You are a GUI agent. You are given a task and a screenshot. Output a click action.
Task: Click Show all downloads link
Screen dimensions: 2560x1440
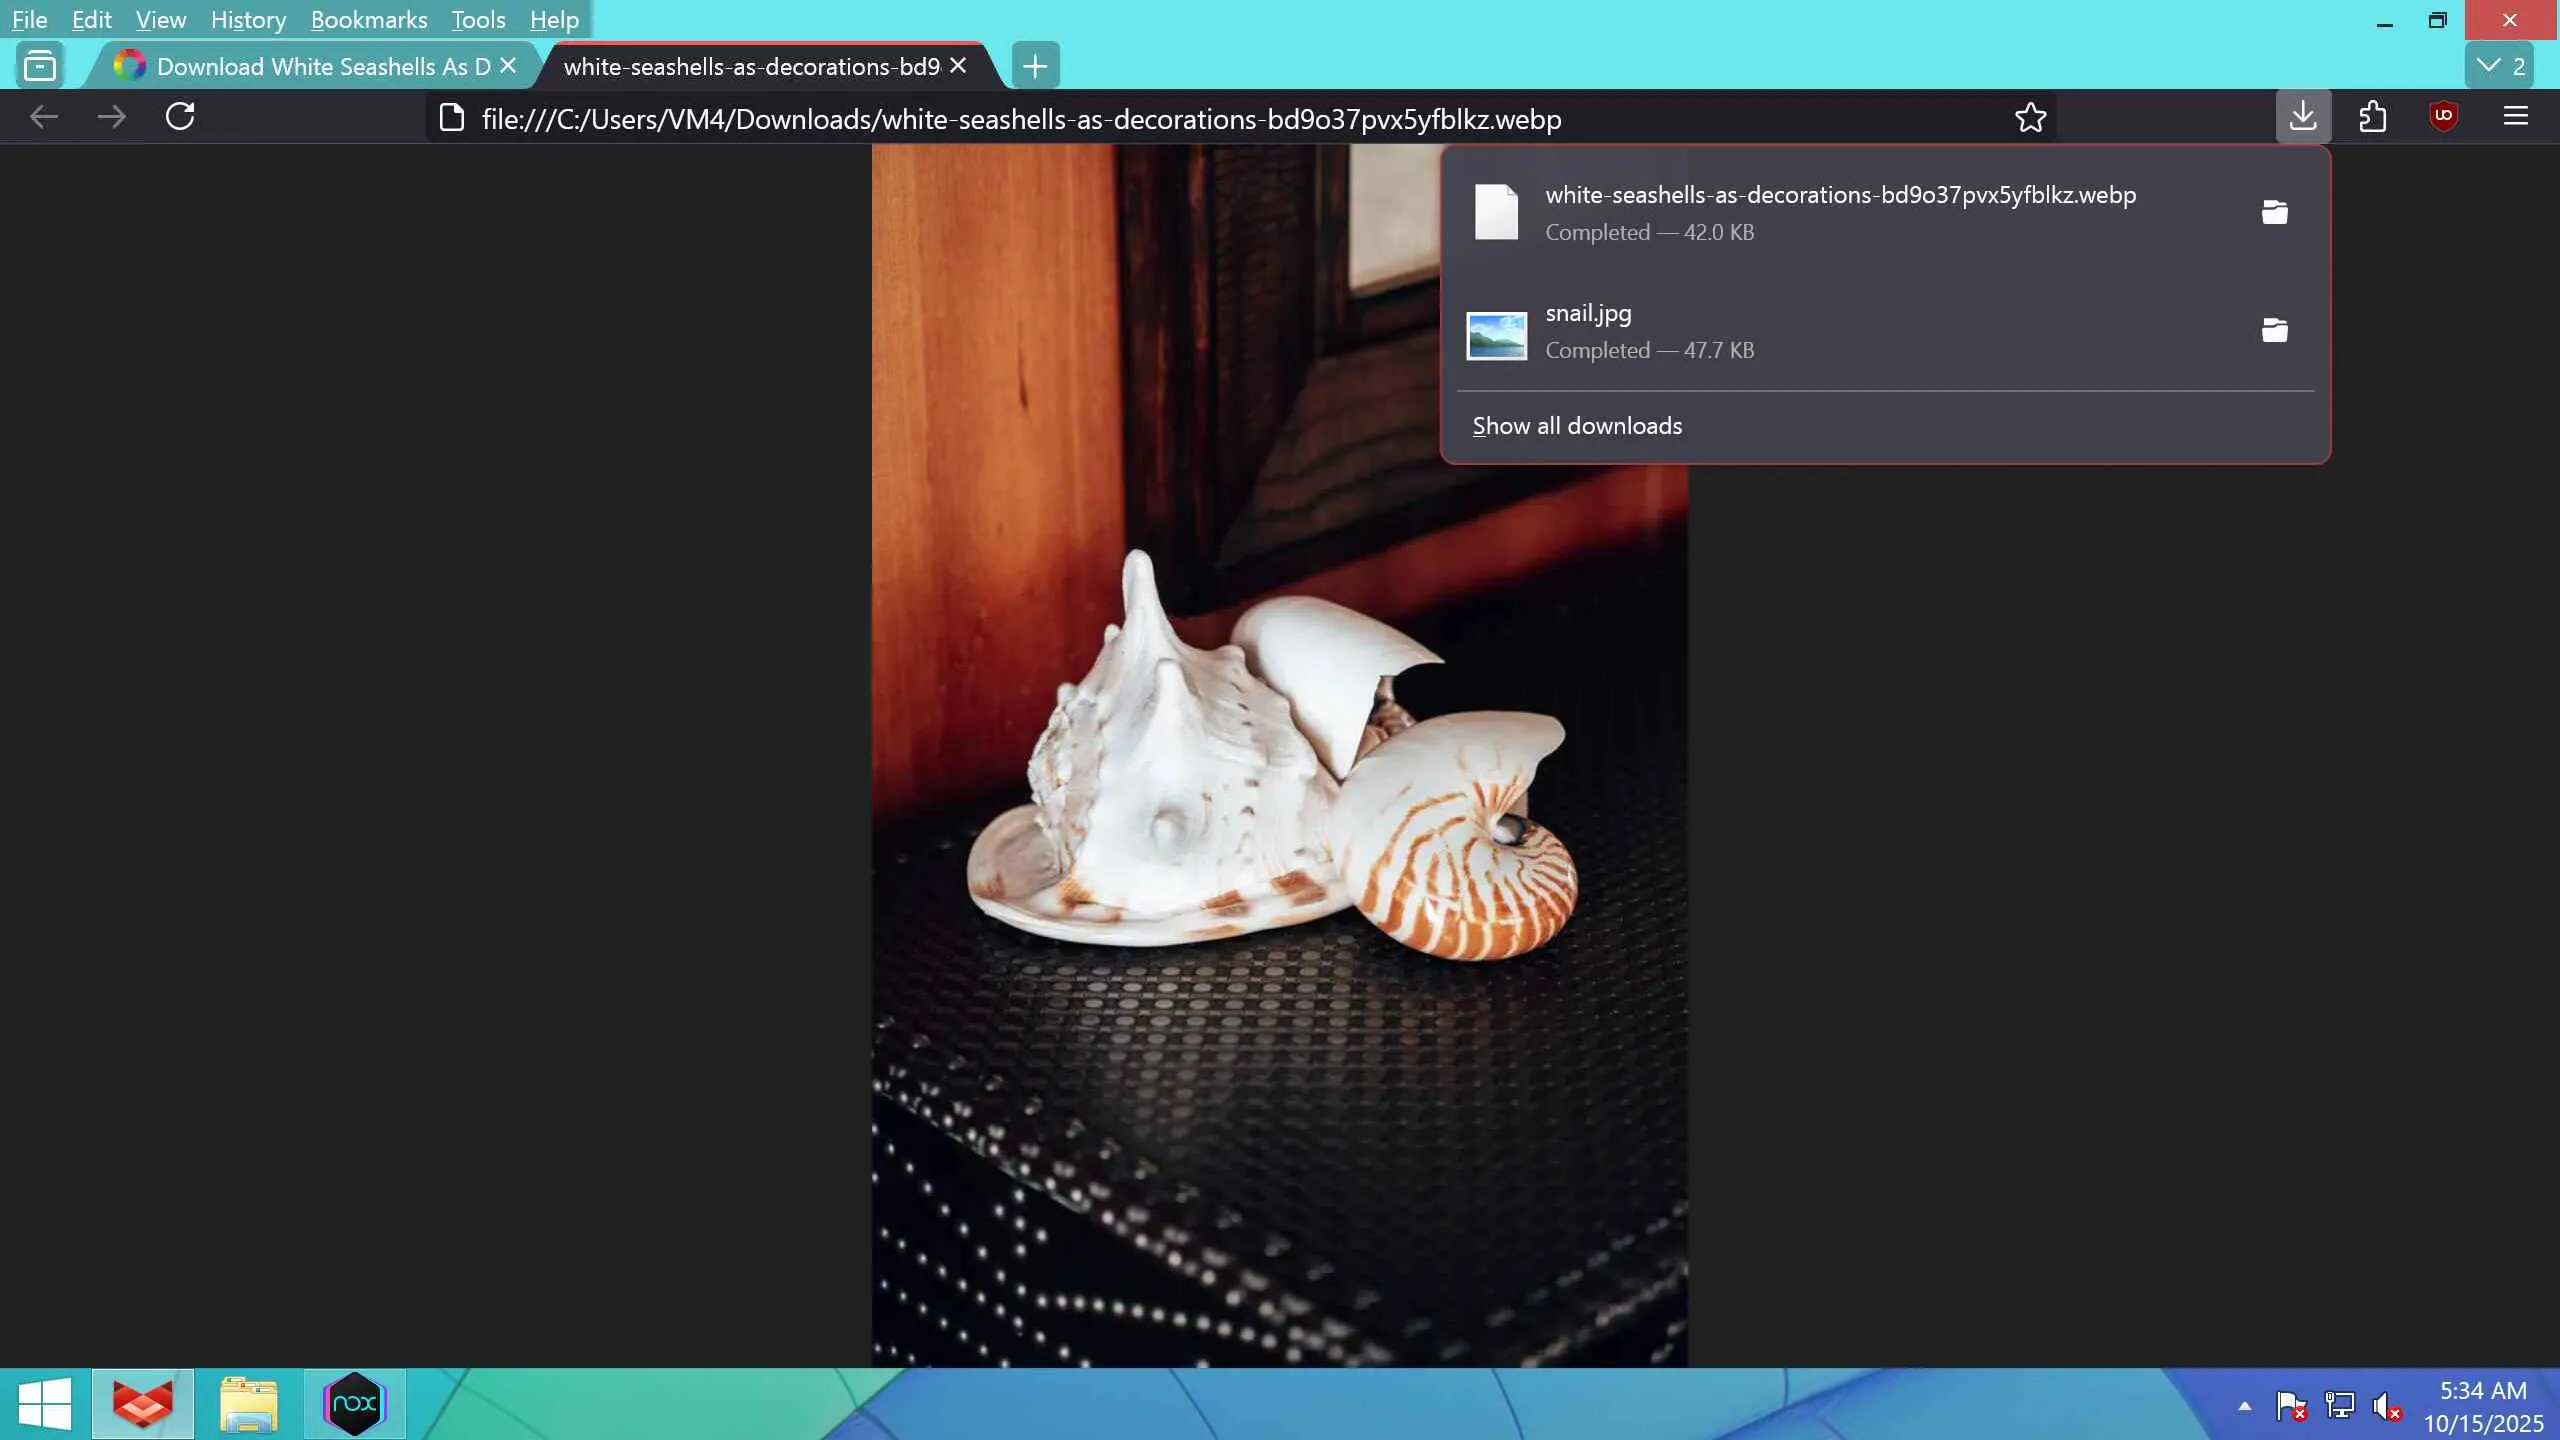coord(1577,426)
